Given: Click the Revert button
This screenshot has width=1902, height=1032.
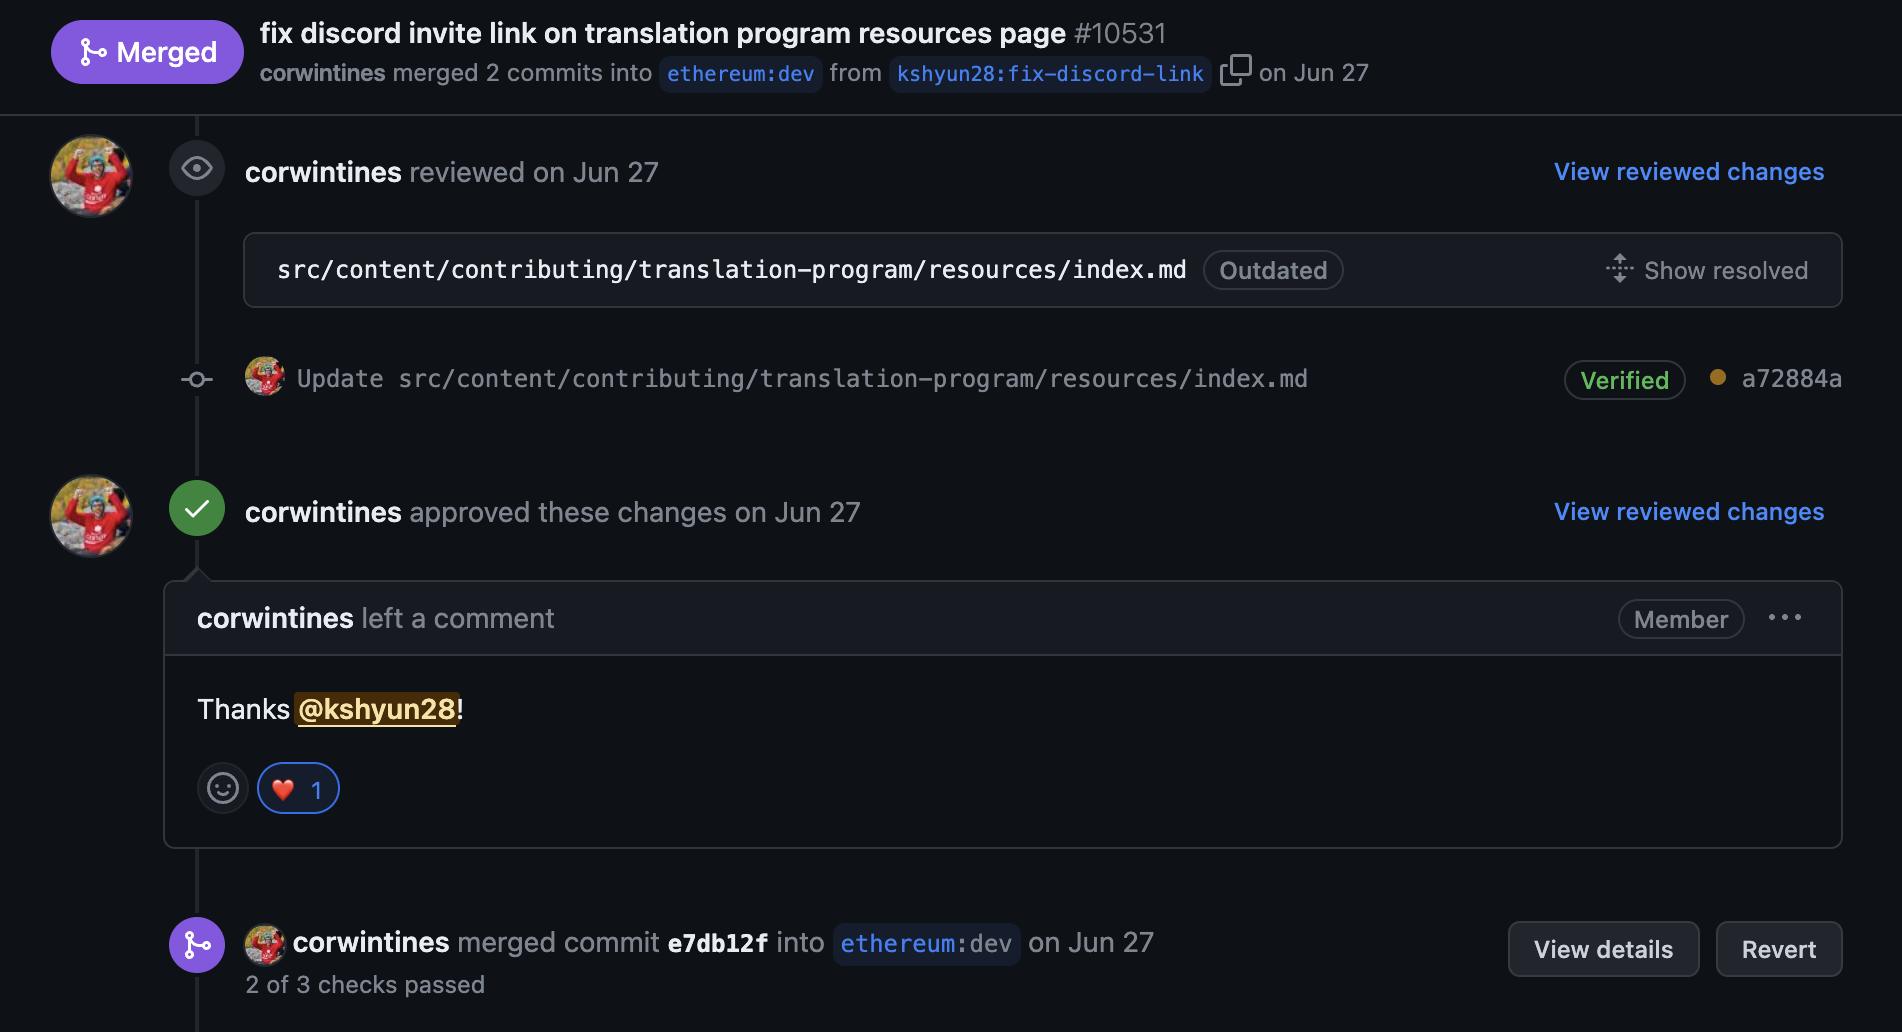Looking at the screenshot, I should tap(1778, 948).
